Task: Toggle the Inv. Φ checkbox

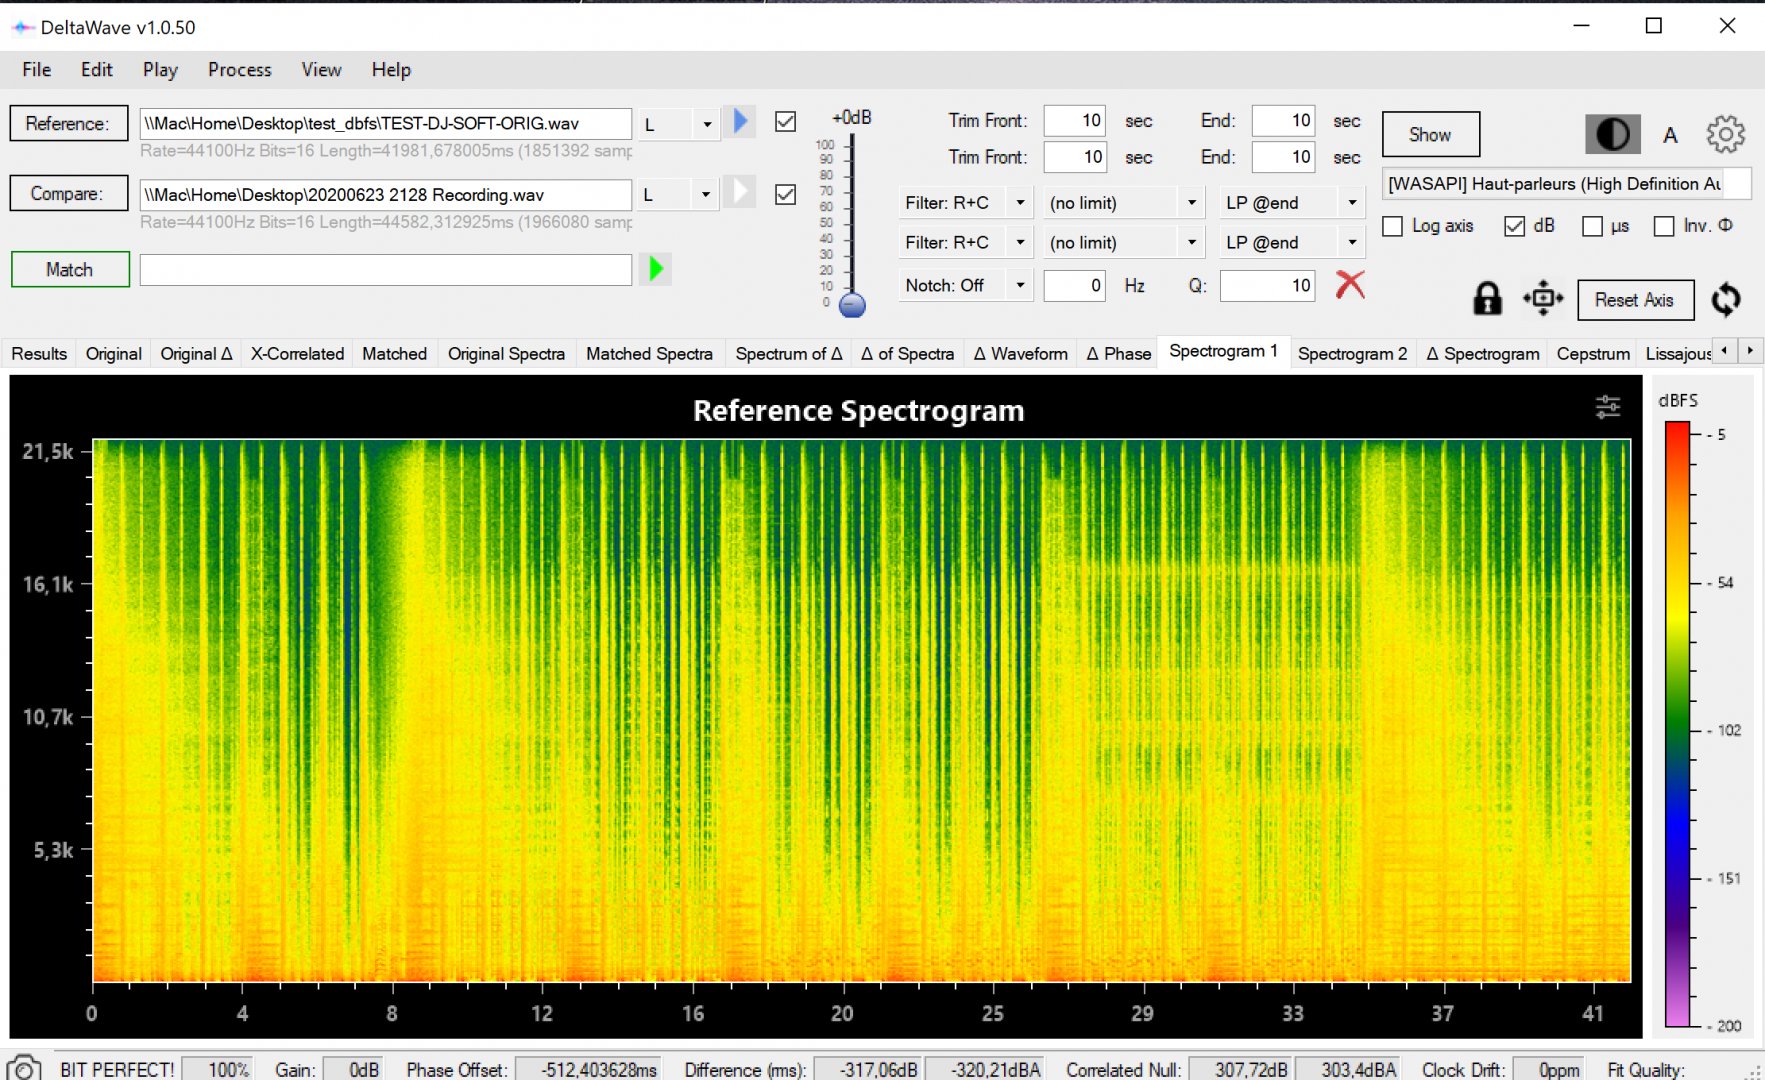Action: click(1664, 226)
